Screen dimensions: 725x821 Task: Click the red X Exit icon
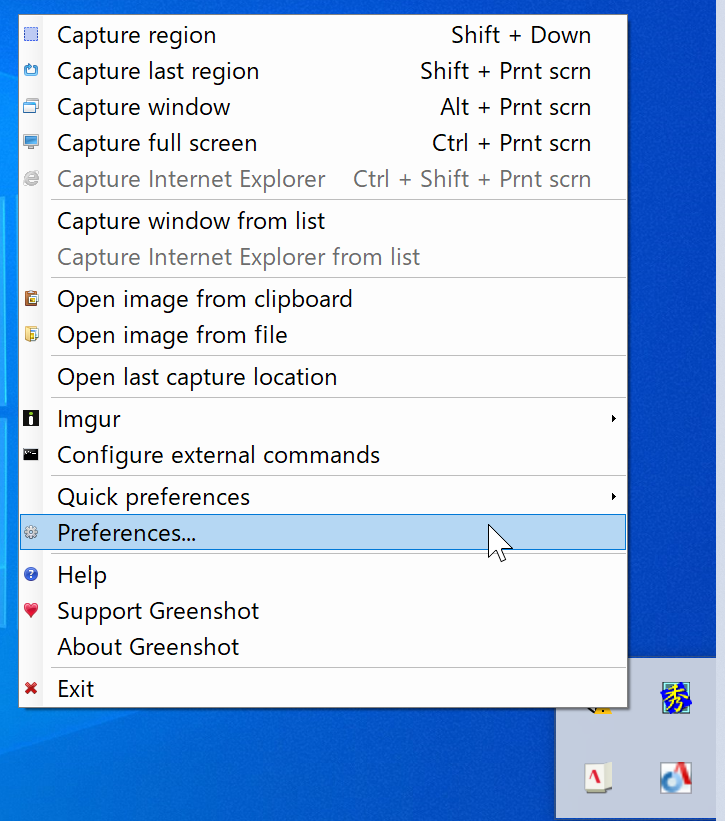pyautogui.click(x=31, y=689)
